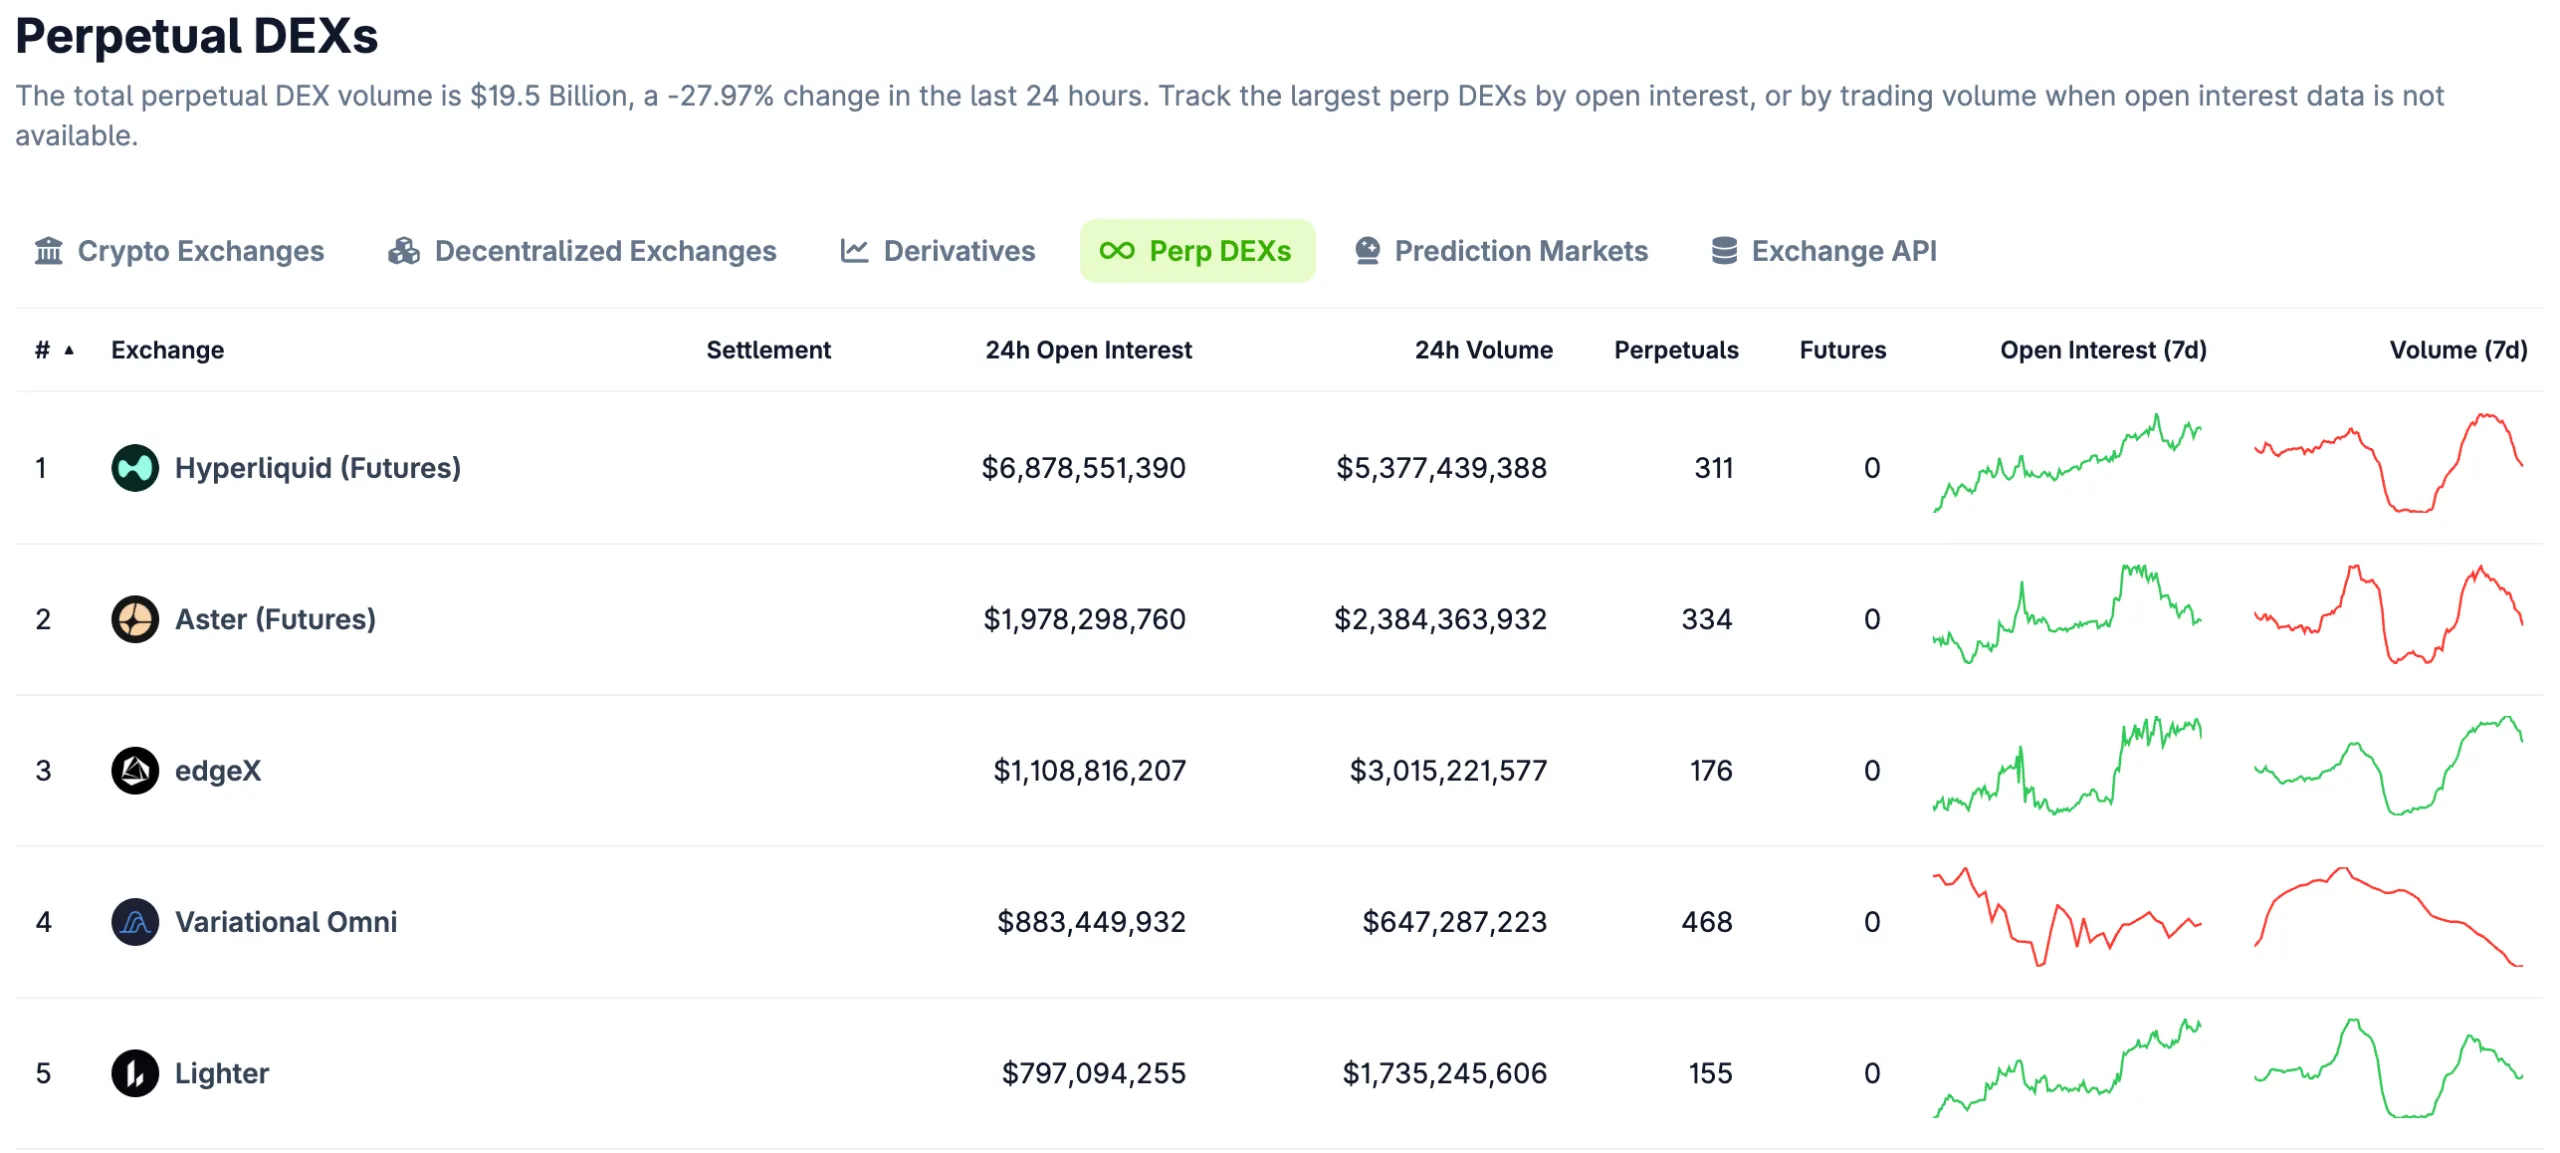Click the edgeX logo icon
The width and height of the screenshot is (2560, 1153).
click(135, 770)
